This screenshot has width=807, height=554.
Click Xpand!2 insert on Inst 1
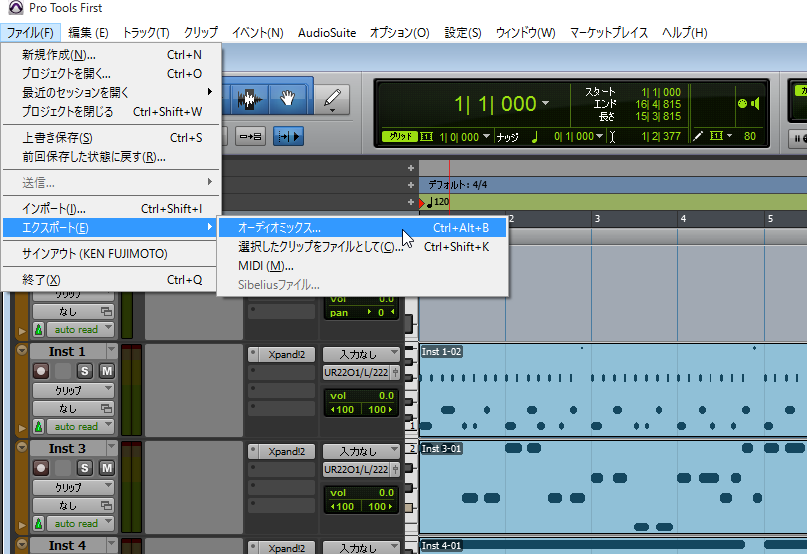click(286, 354)
